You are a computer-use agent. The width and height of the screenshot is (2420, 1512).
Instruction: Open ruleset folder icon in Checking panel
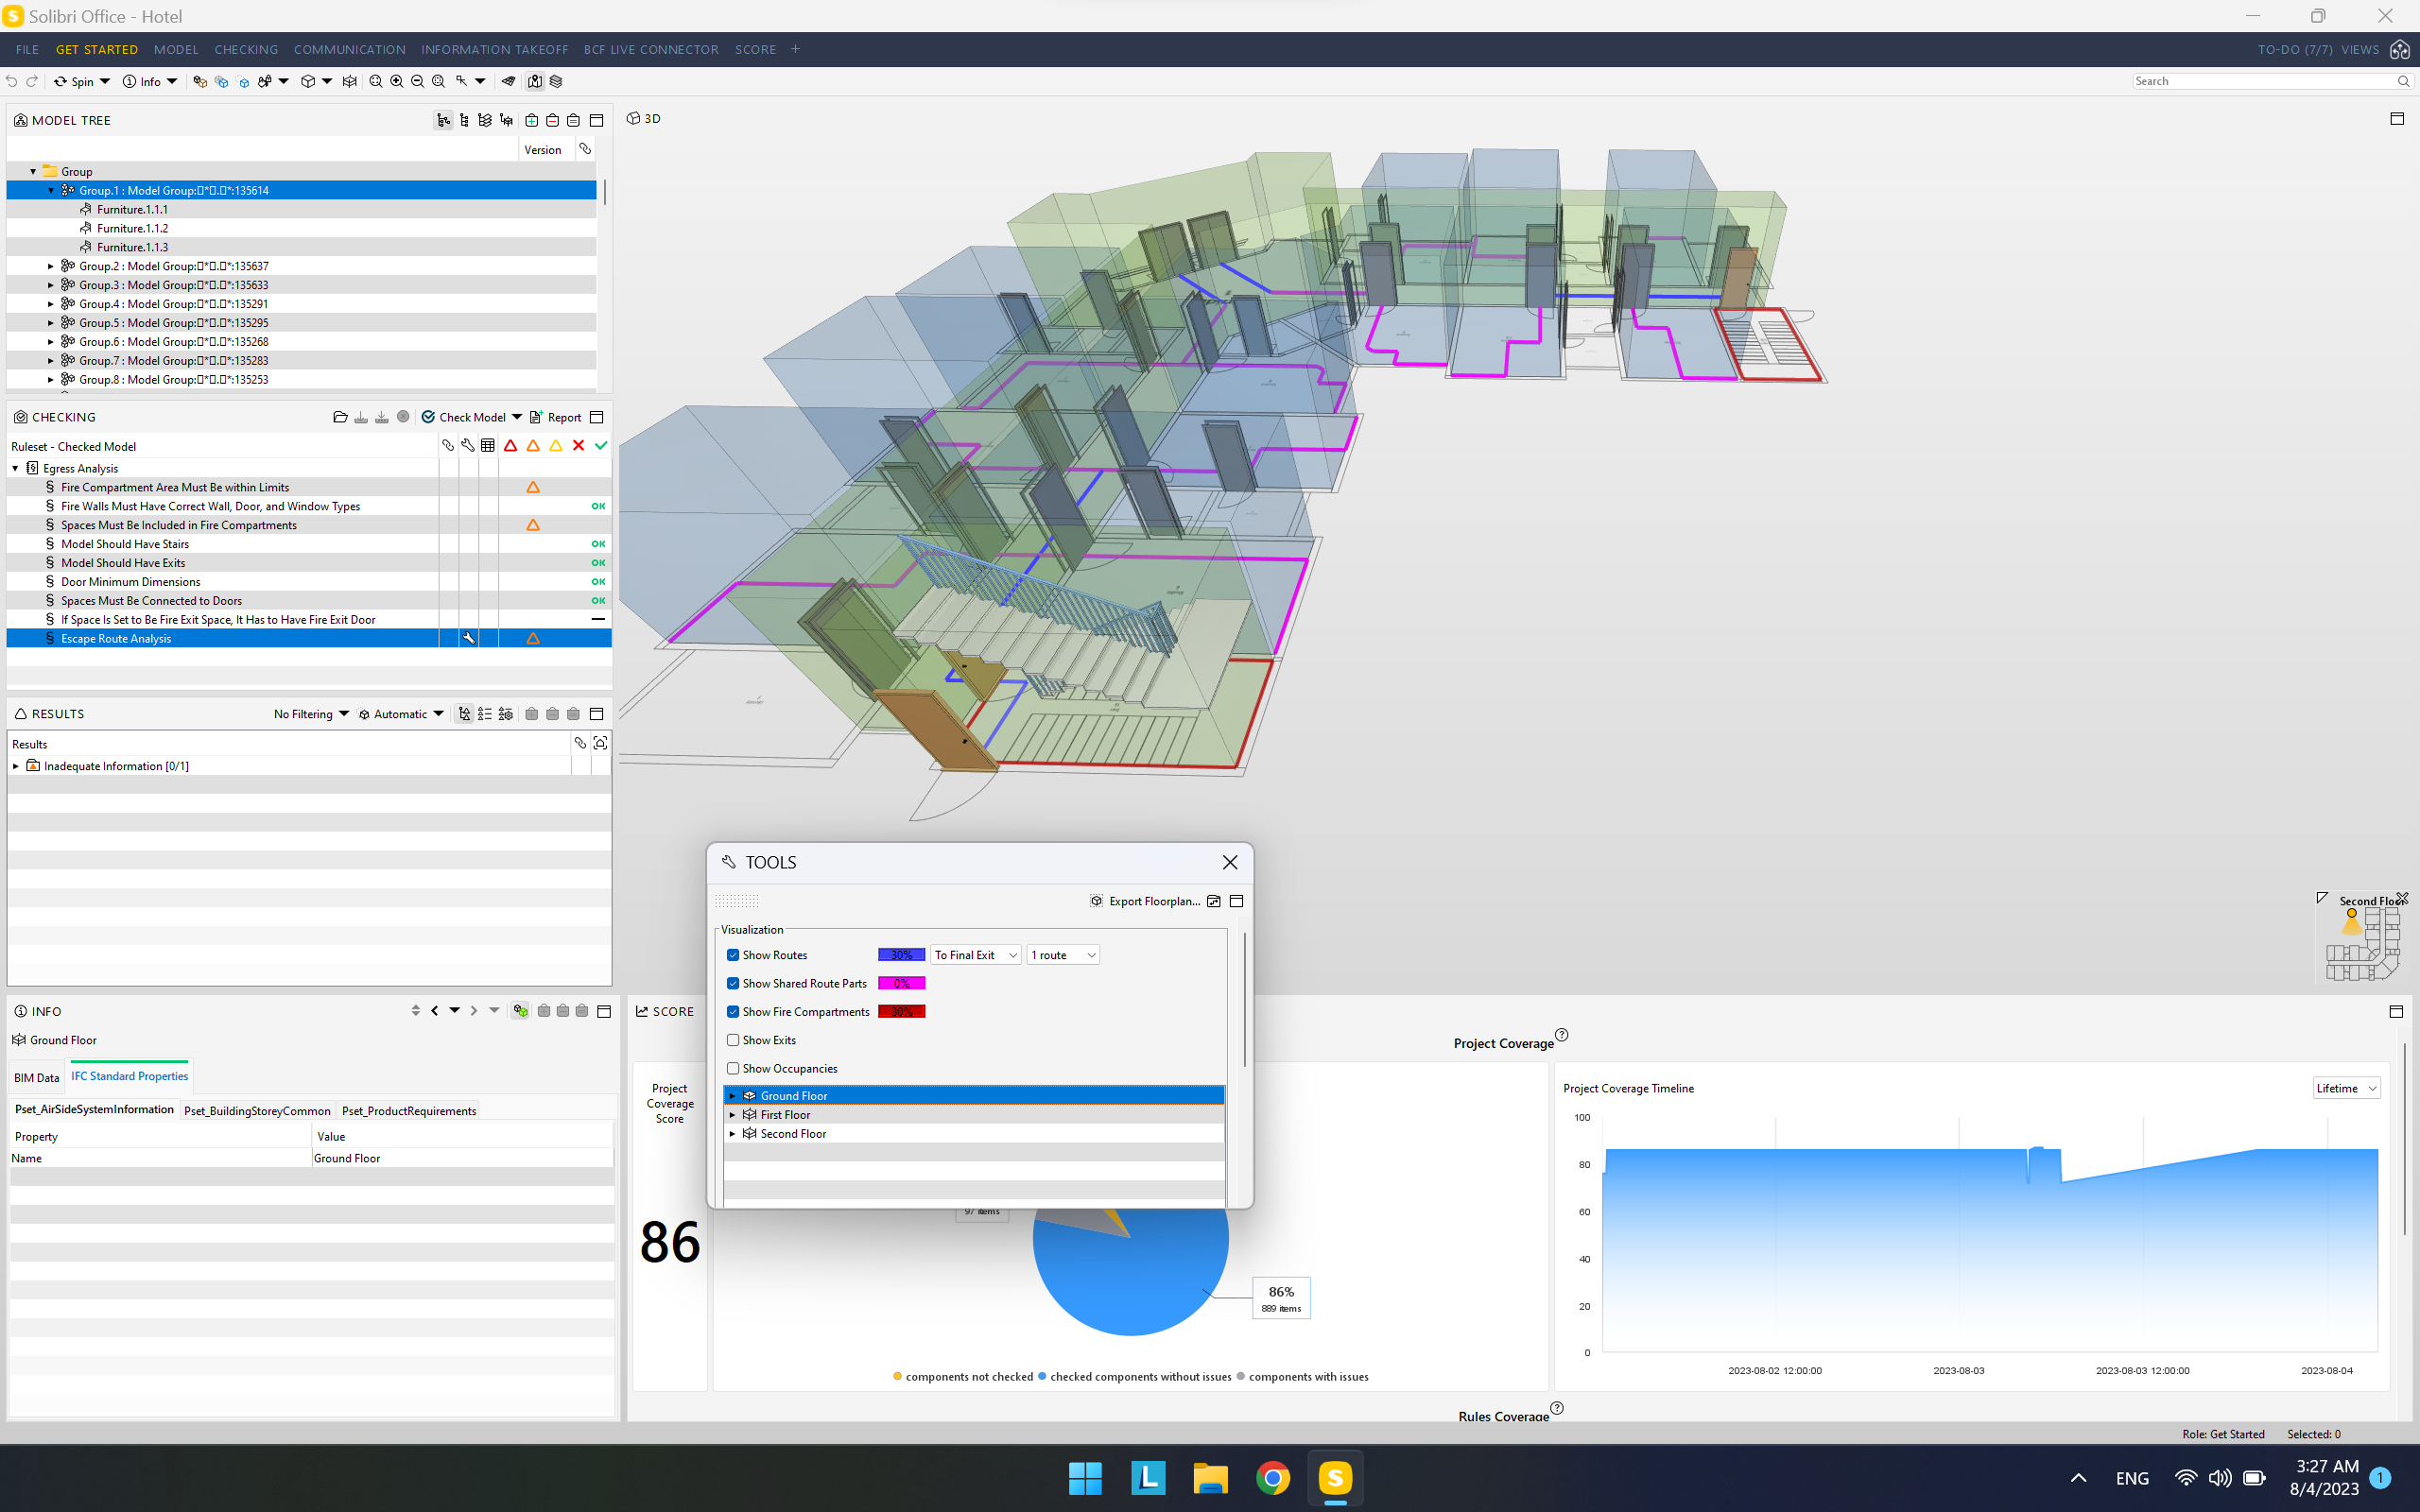340,417
